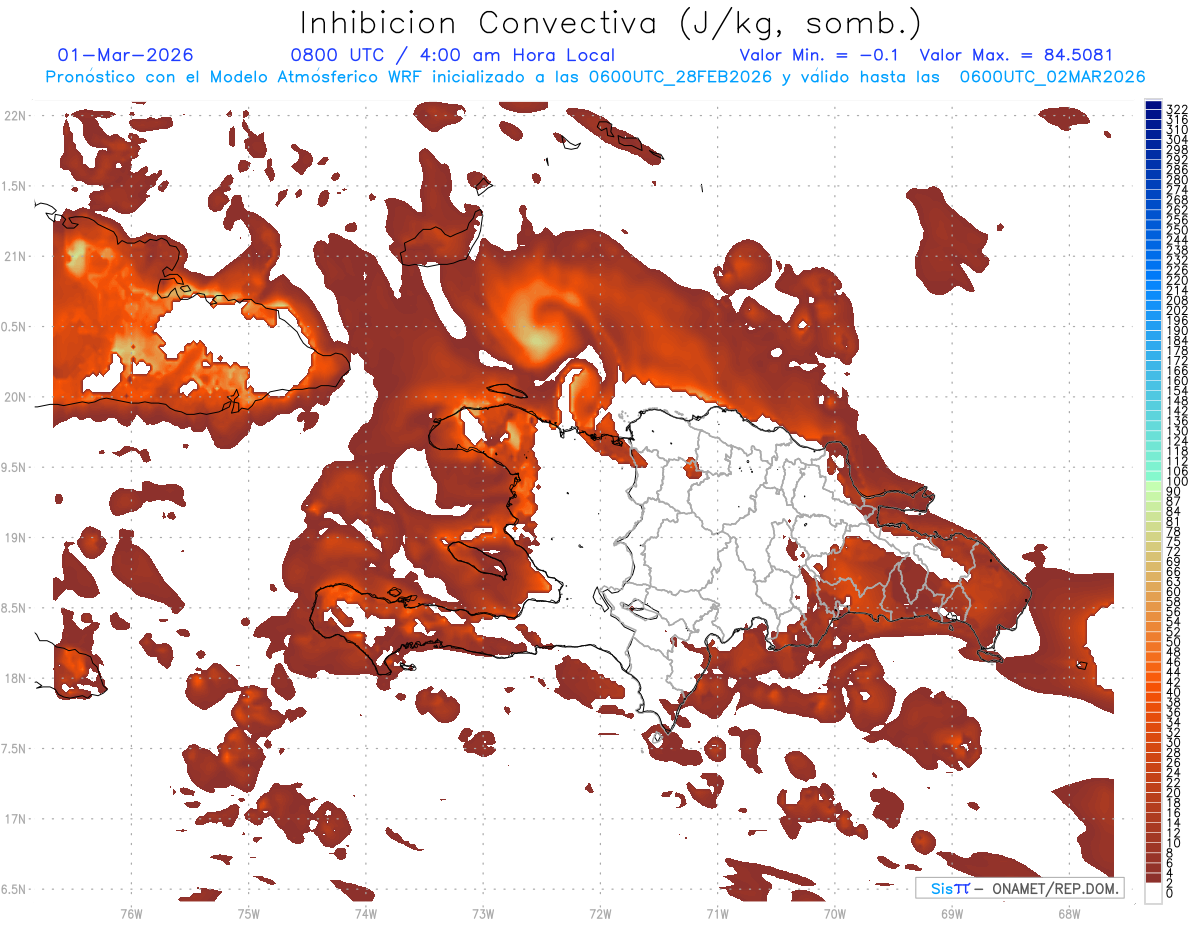Viewport: 1200px width, 927px height.
Task: Click the 20N latitude label
Action: click(16, 397)
